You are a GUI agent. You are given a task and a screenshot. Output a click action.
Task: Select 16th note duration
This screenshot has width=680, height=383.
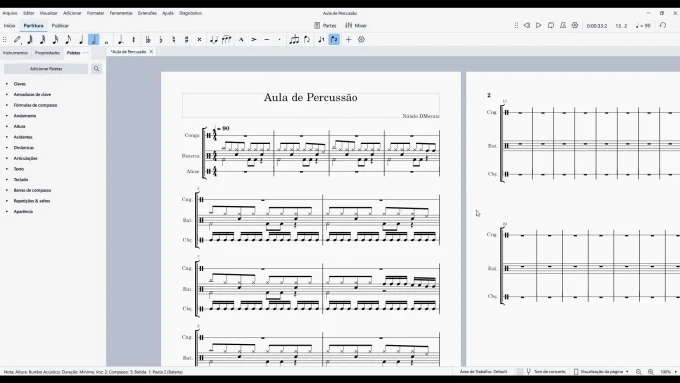(56, 39)
